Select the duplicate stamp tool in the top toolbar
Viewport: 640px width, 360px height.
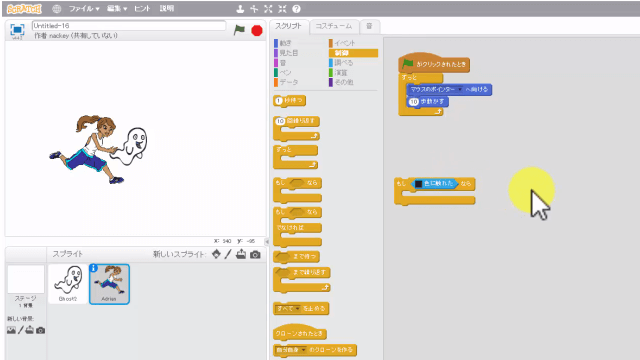pos(240,9)
